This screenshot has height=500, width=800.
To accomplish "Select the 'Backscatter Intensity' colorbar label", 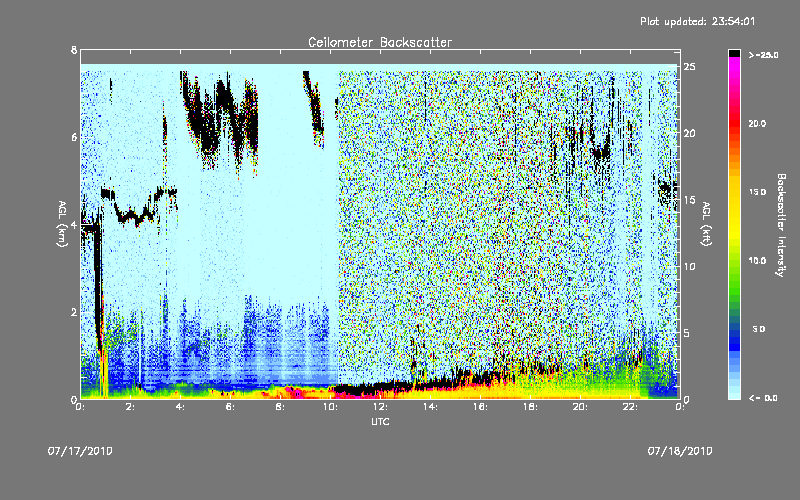I will [781, 225].
